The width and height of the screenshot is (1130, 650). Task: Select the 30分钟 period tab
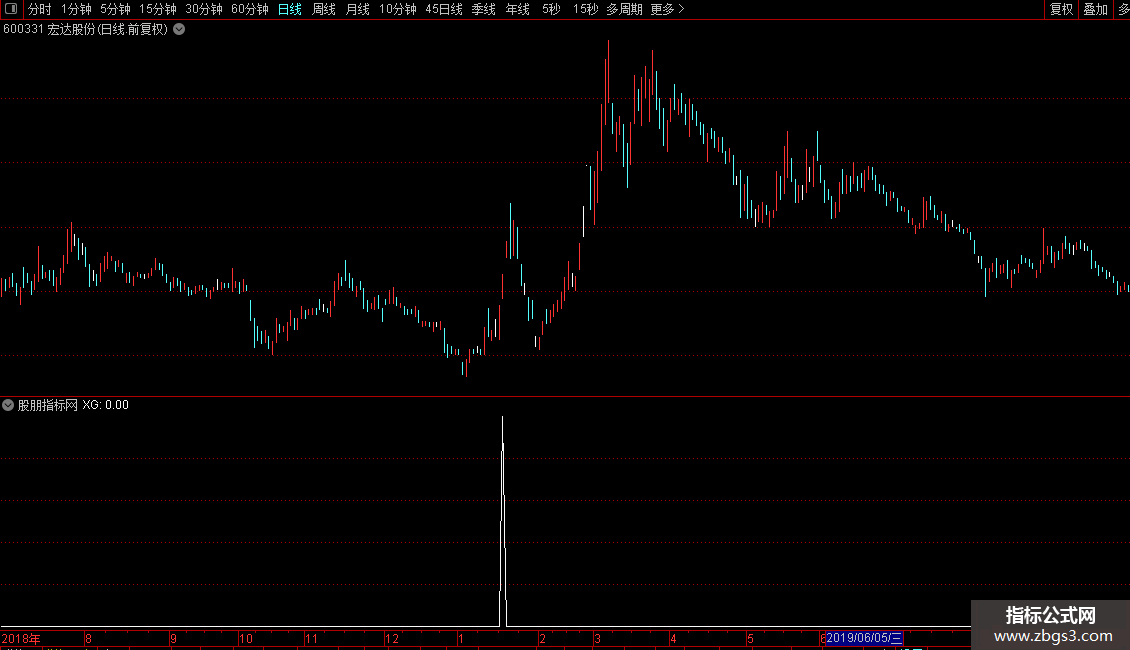(x=204, y=9)
